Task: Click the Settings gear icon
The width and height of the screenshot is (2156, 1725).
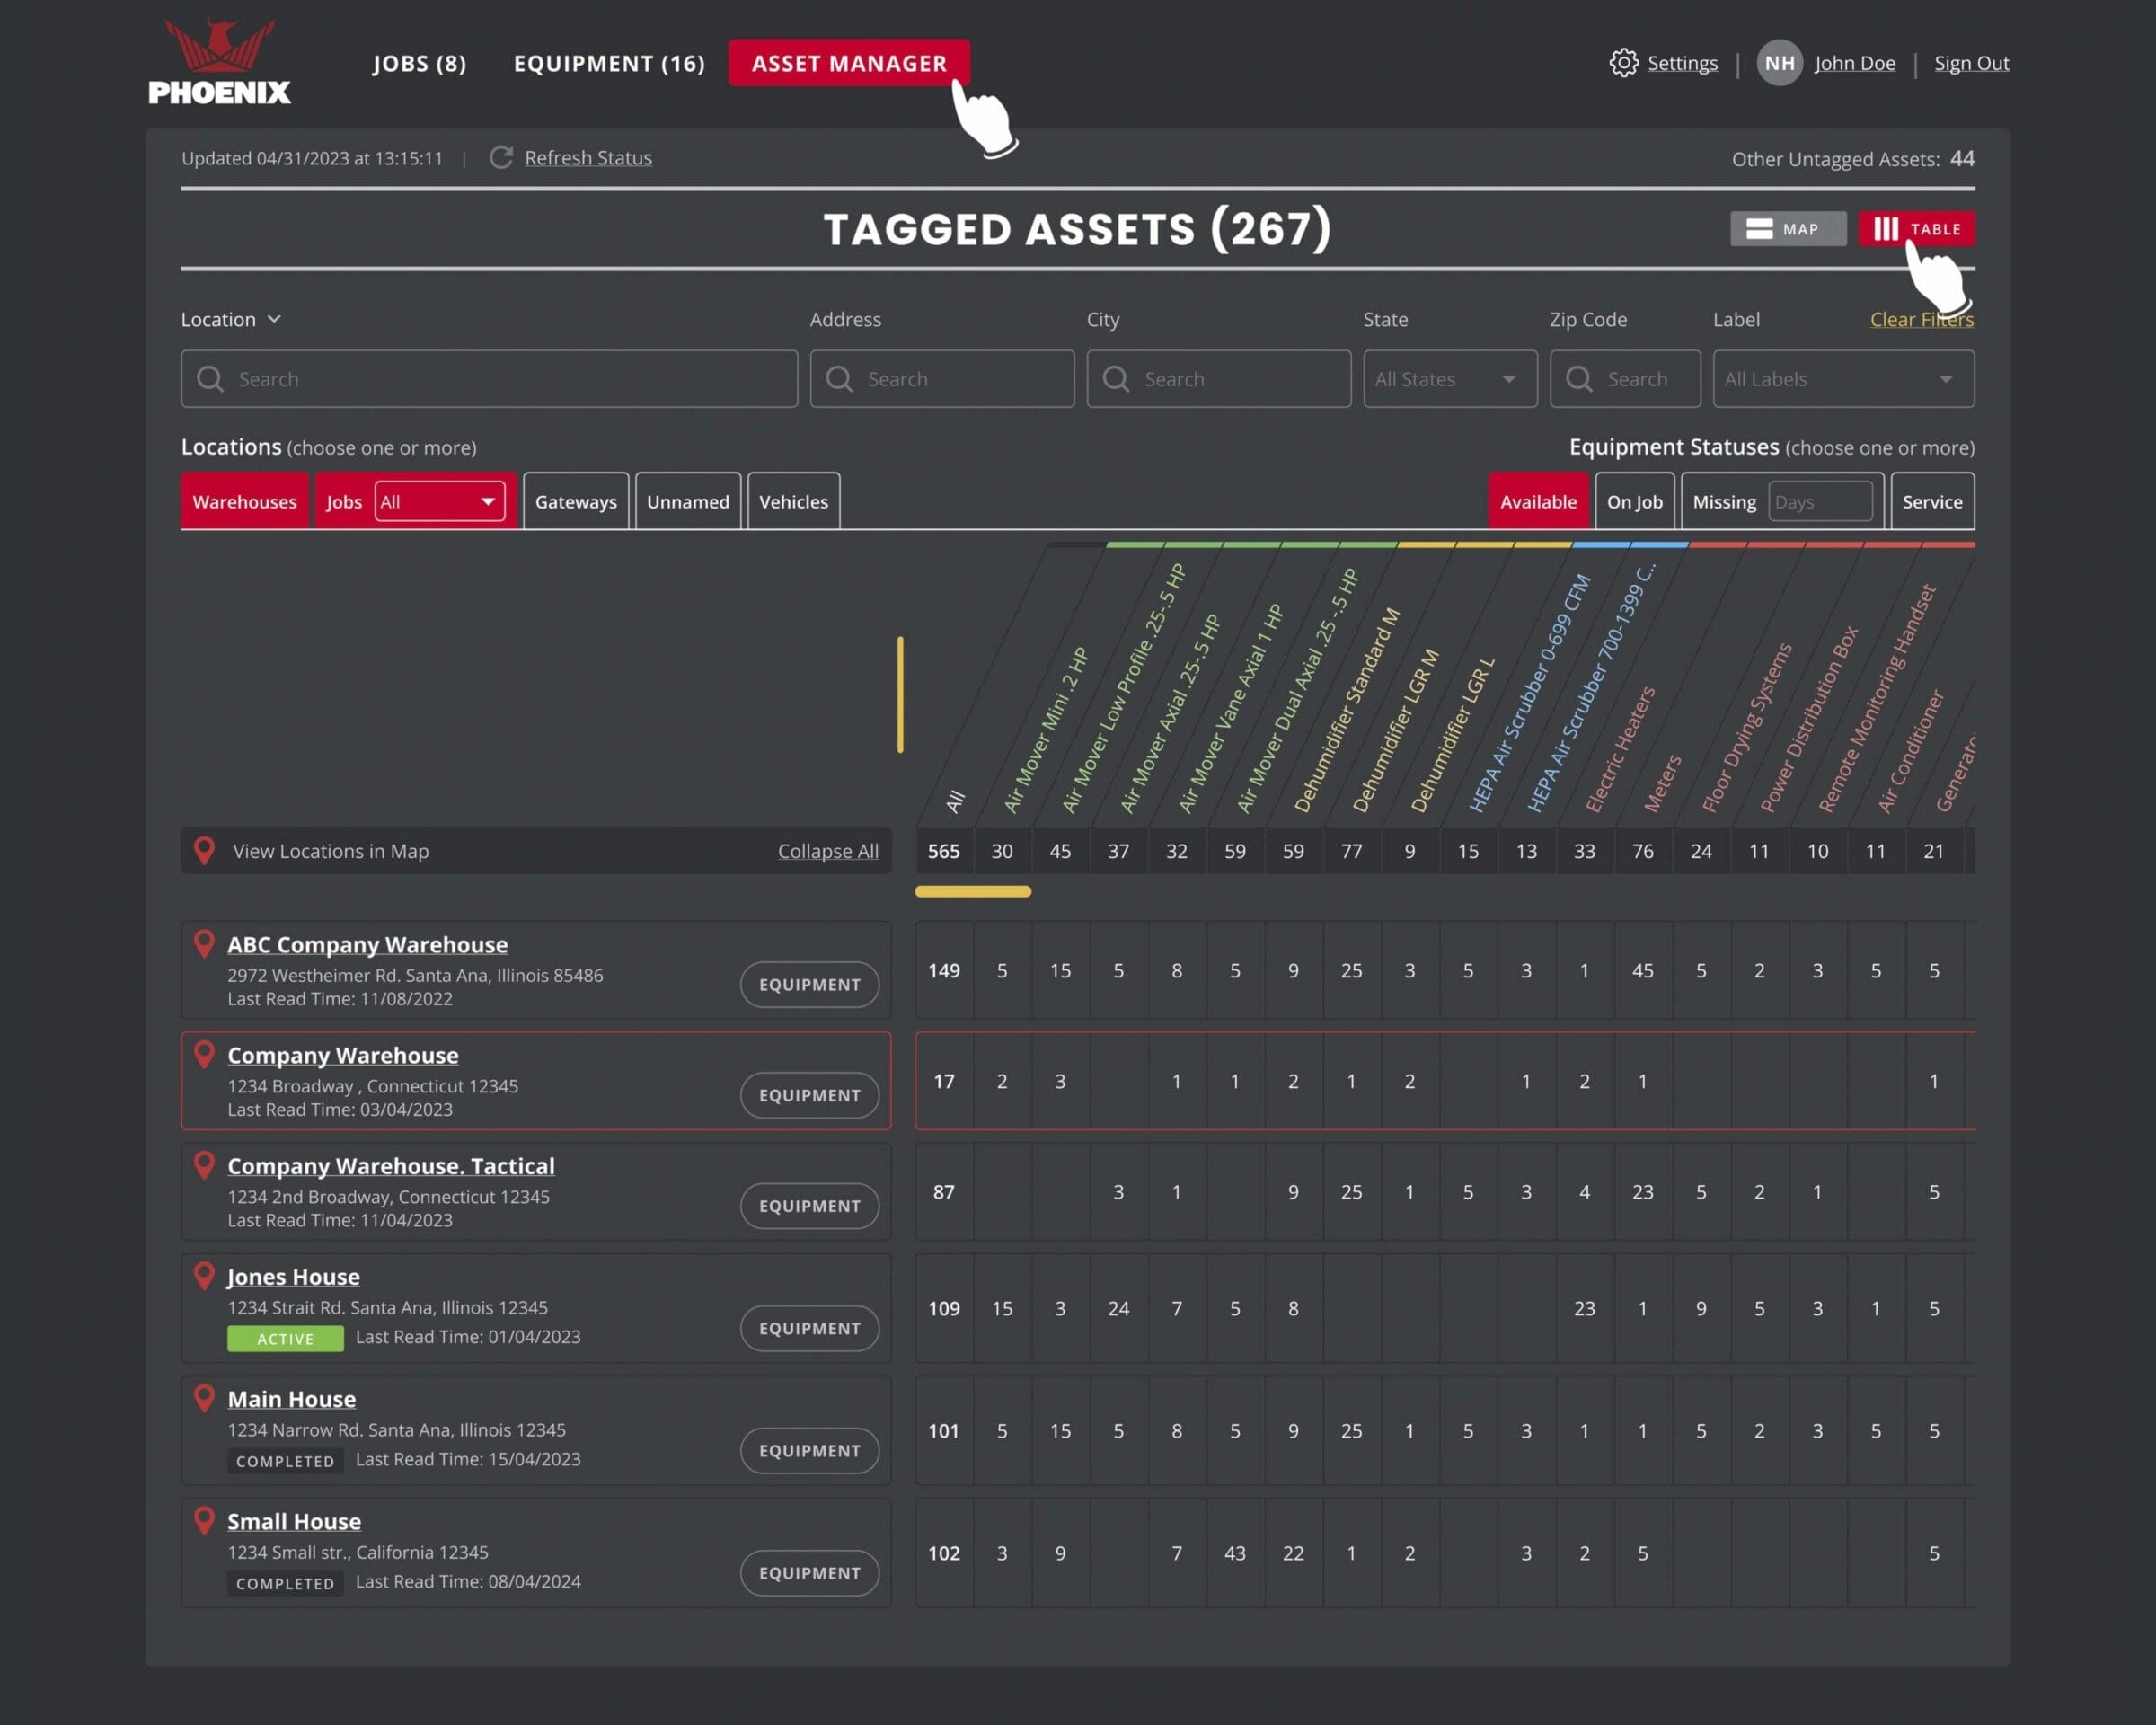Action: 1623,63
